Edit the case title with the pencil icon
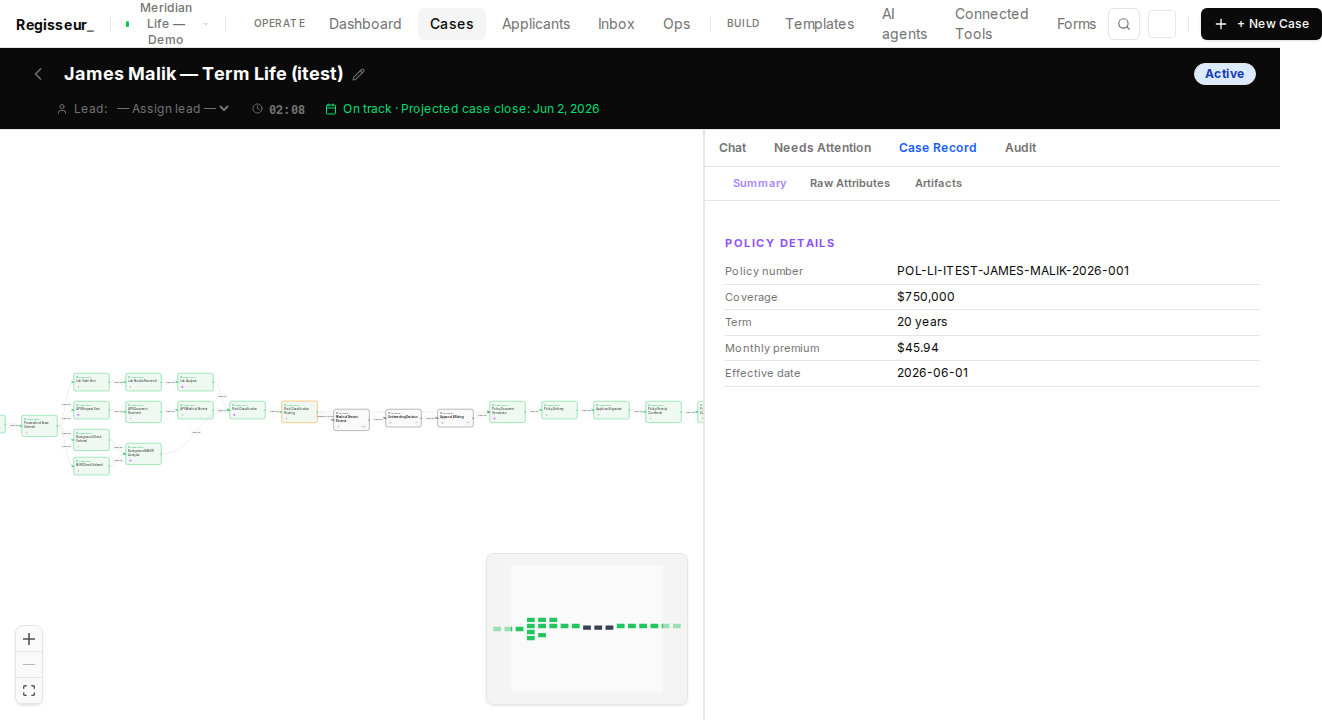Viewport: 1322px width, 720px height. coord(359,74)
